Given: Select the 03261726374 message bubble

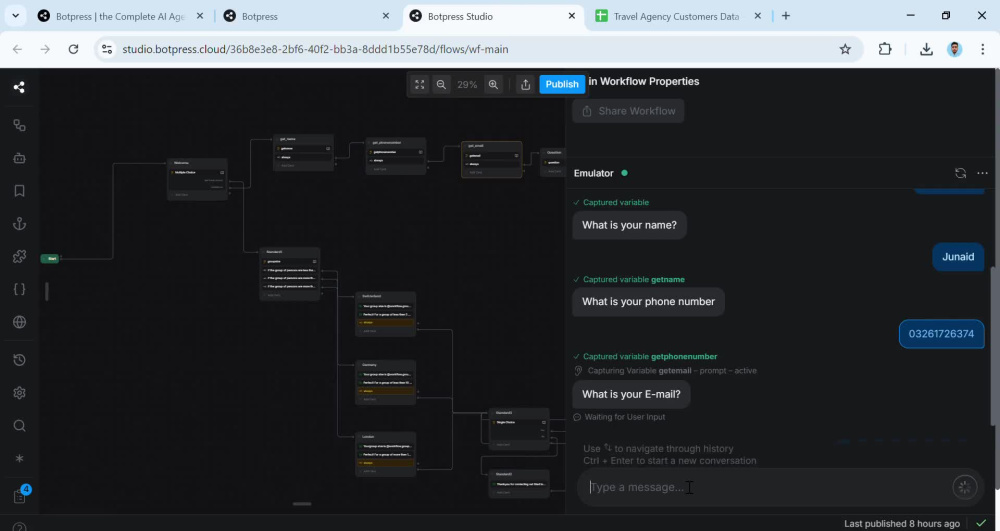Looking at the screenshot, I should coord(941,333).
